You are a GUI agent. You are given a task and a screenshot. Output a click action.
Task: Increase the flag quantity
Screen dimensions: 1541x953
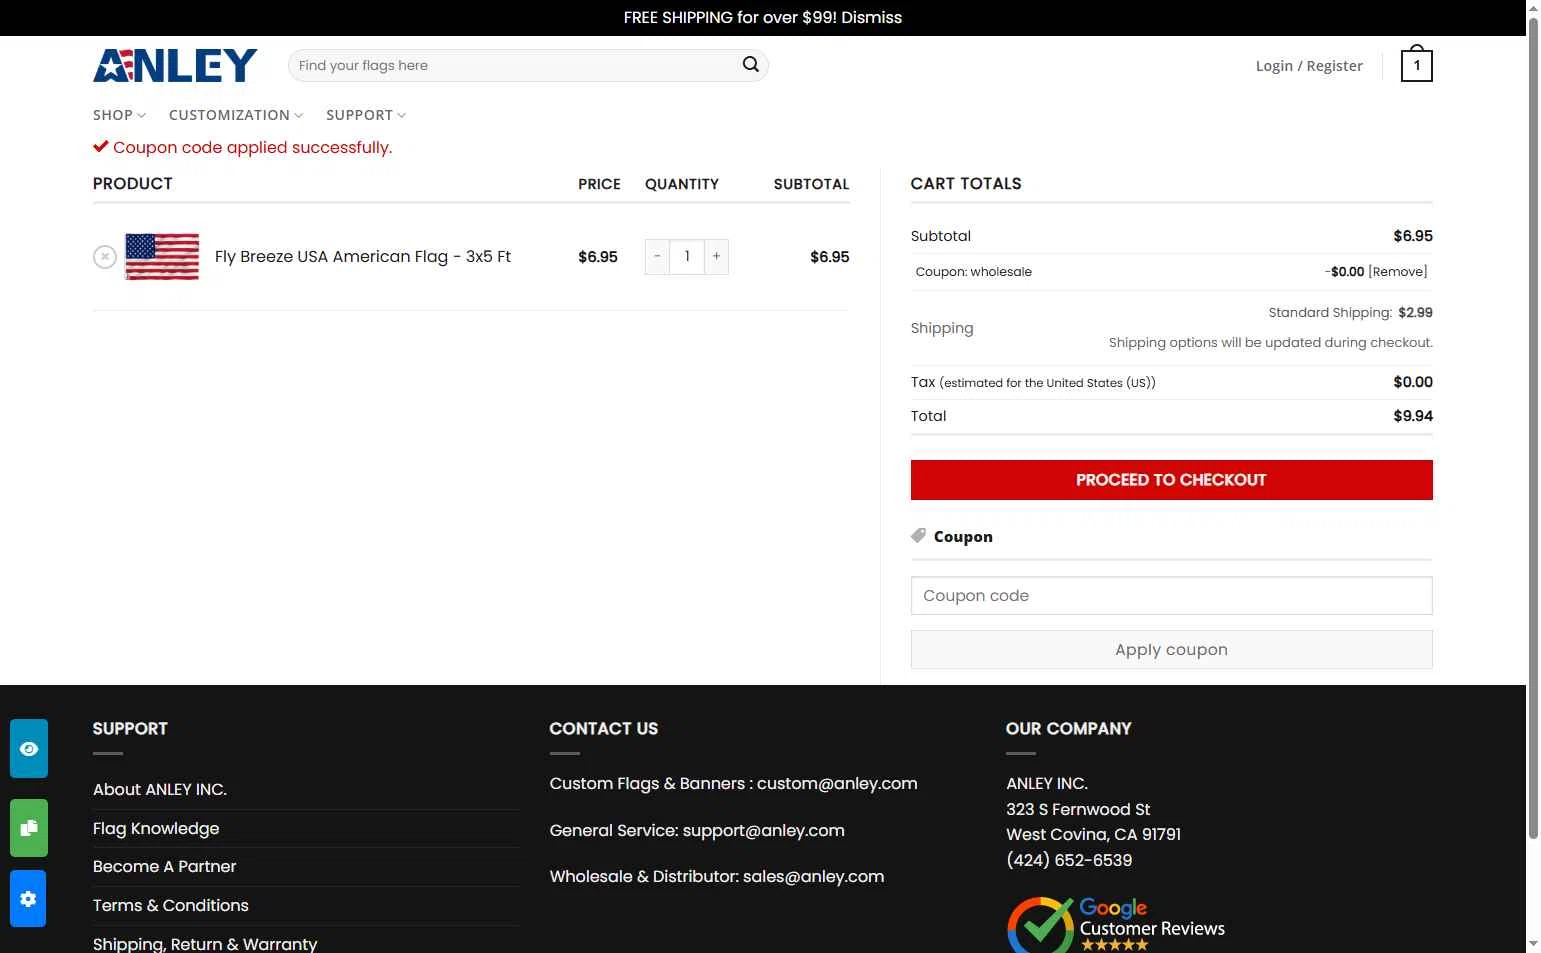pyautogui.click(x=716, y=257)
